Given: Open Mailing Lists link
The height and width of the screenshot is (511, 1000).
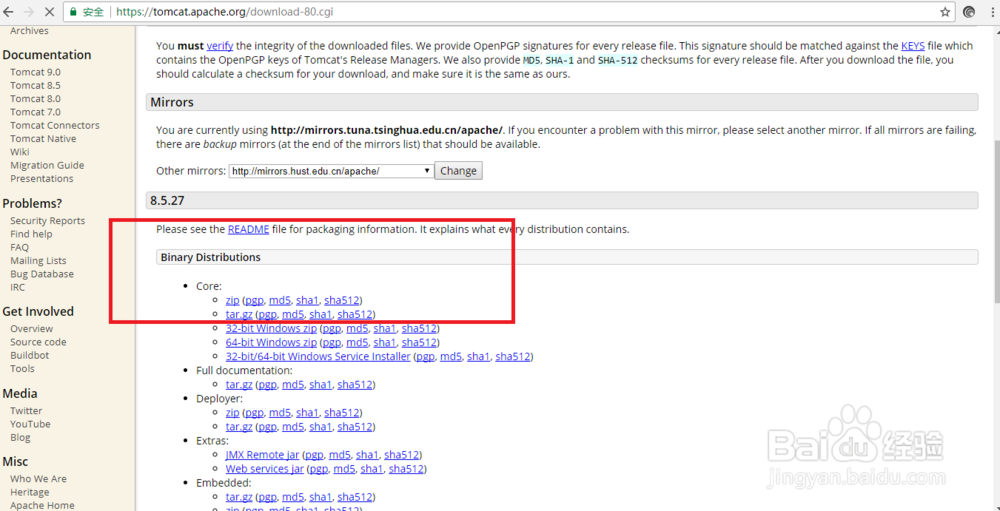Looking at the screenshot, I should 38,261.
